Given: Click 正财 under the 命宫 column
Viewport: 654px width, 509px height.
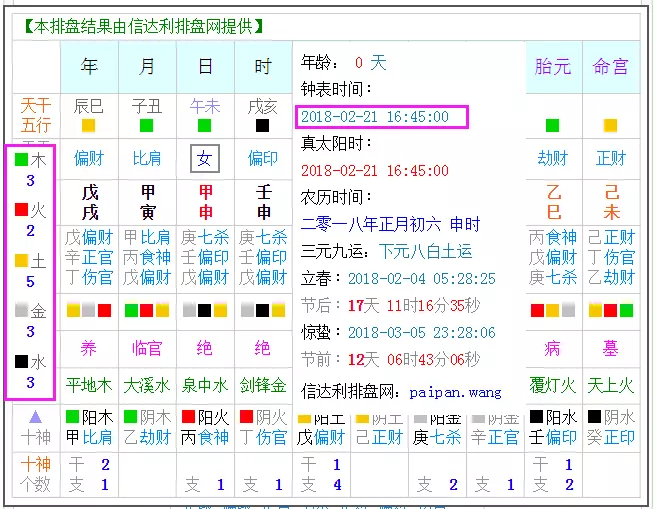Looking at the screenshot, I should pyautogui.click(x=611, y=159).
